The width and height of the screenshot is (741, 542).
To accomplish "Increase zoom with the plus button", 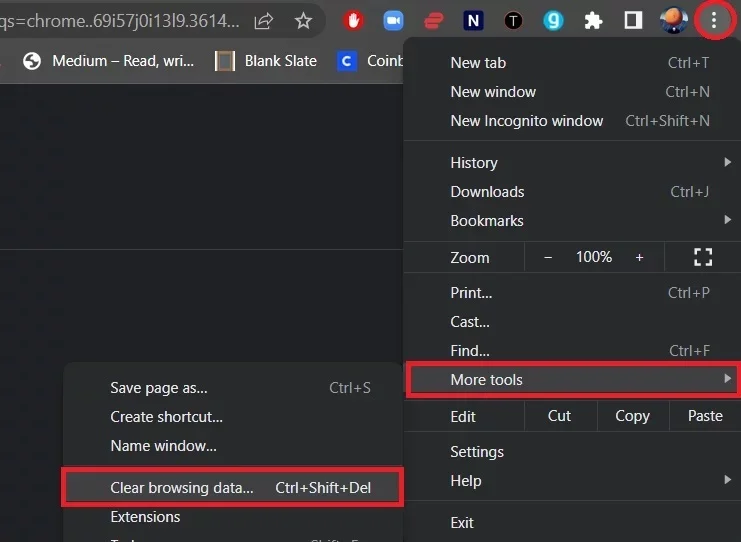I will [639, 258].
